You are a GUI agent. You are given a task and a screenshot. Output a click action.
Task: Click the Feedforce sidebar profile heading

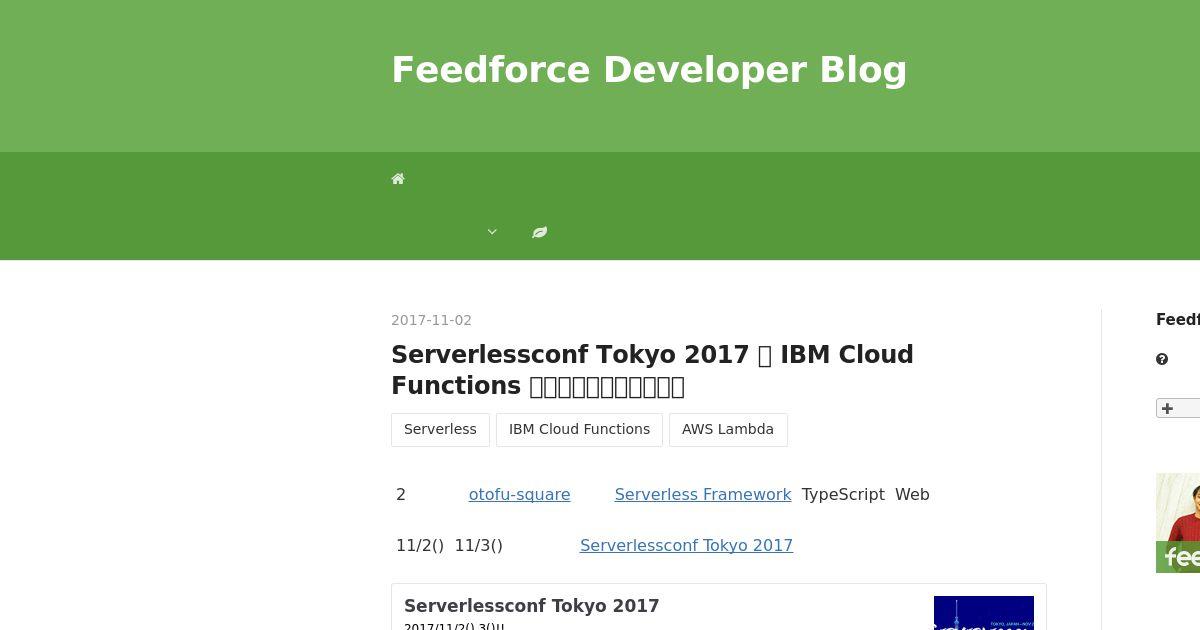point(1178,320)
